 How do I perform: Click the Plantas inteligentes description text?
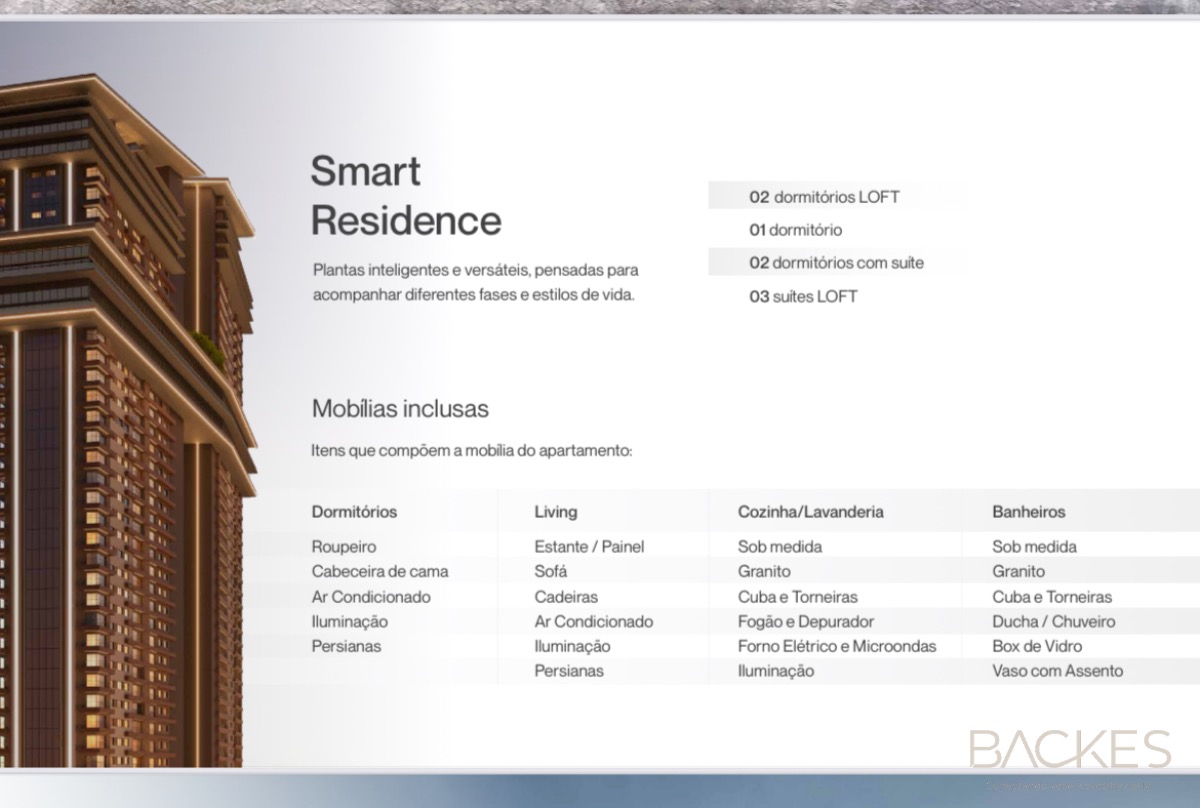coord(475,283)
